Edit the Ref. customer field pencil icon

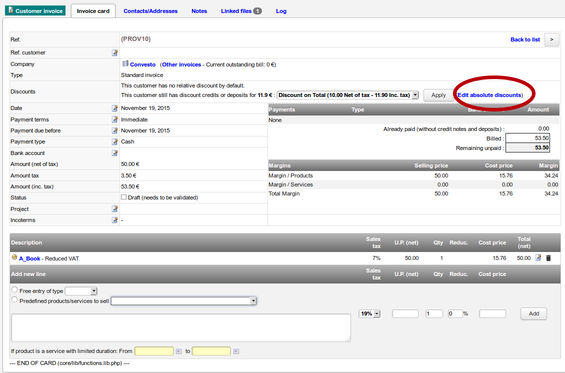coord(115,53)
